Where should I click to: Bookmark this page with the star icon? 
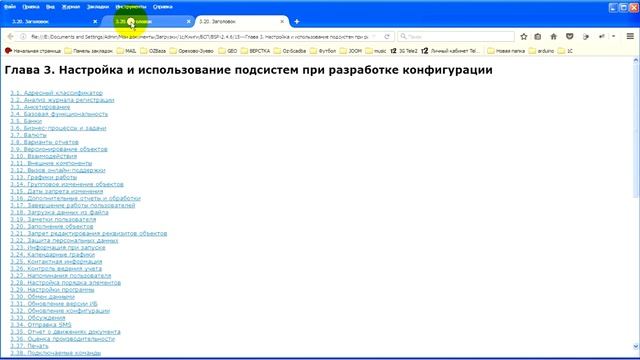pyautogui.click(x=524, y=37)
